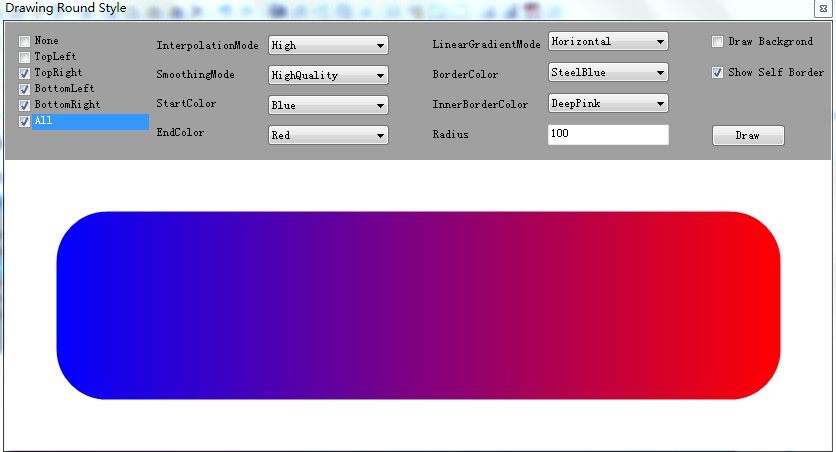This screenshot has width=836, height=452.
Task: Click the Radius label
Action: (450, 134)
